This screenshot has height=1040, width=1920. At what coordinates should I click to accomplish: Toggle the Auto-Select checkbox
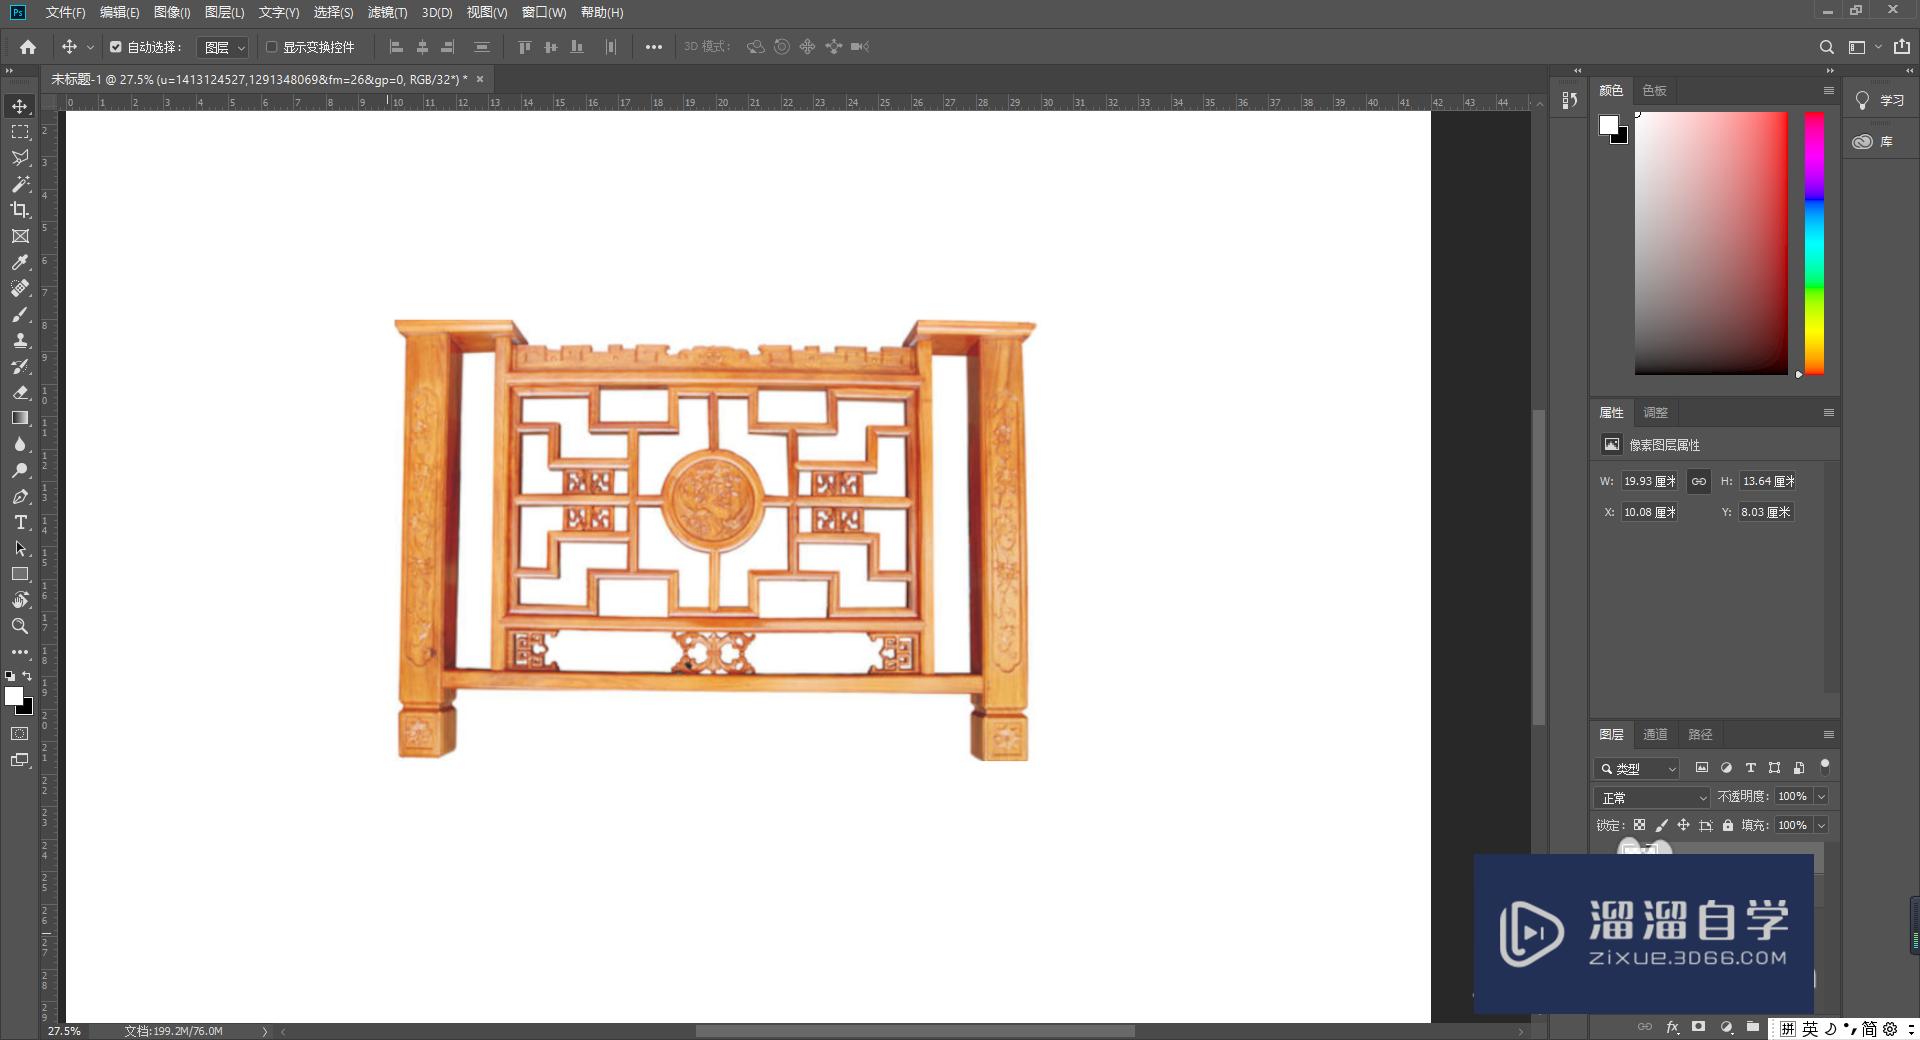tap(116, 47)
